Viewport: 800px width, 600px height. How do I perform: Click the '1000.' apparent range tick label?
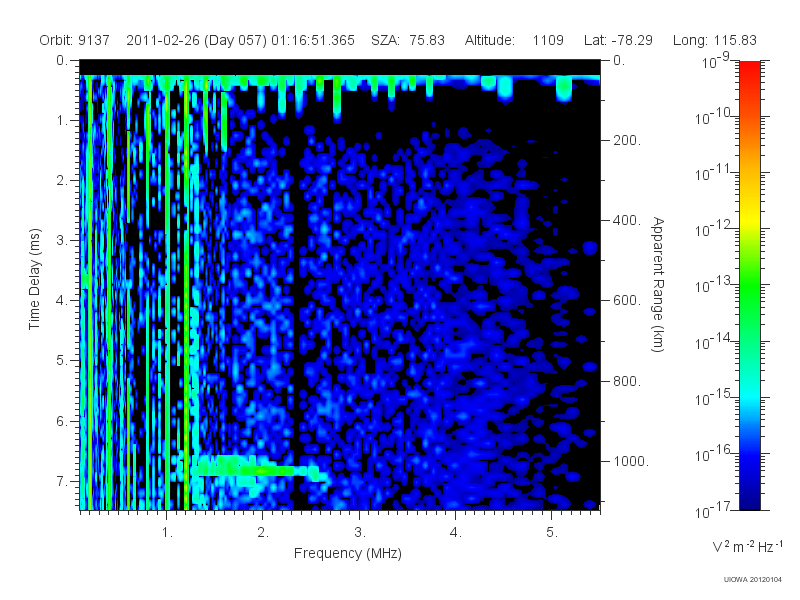[x=631, y=461]
